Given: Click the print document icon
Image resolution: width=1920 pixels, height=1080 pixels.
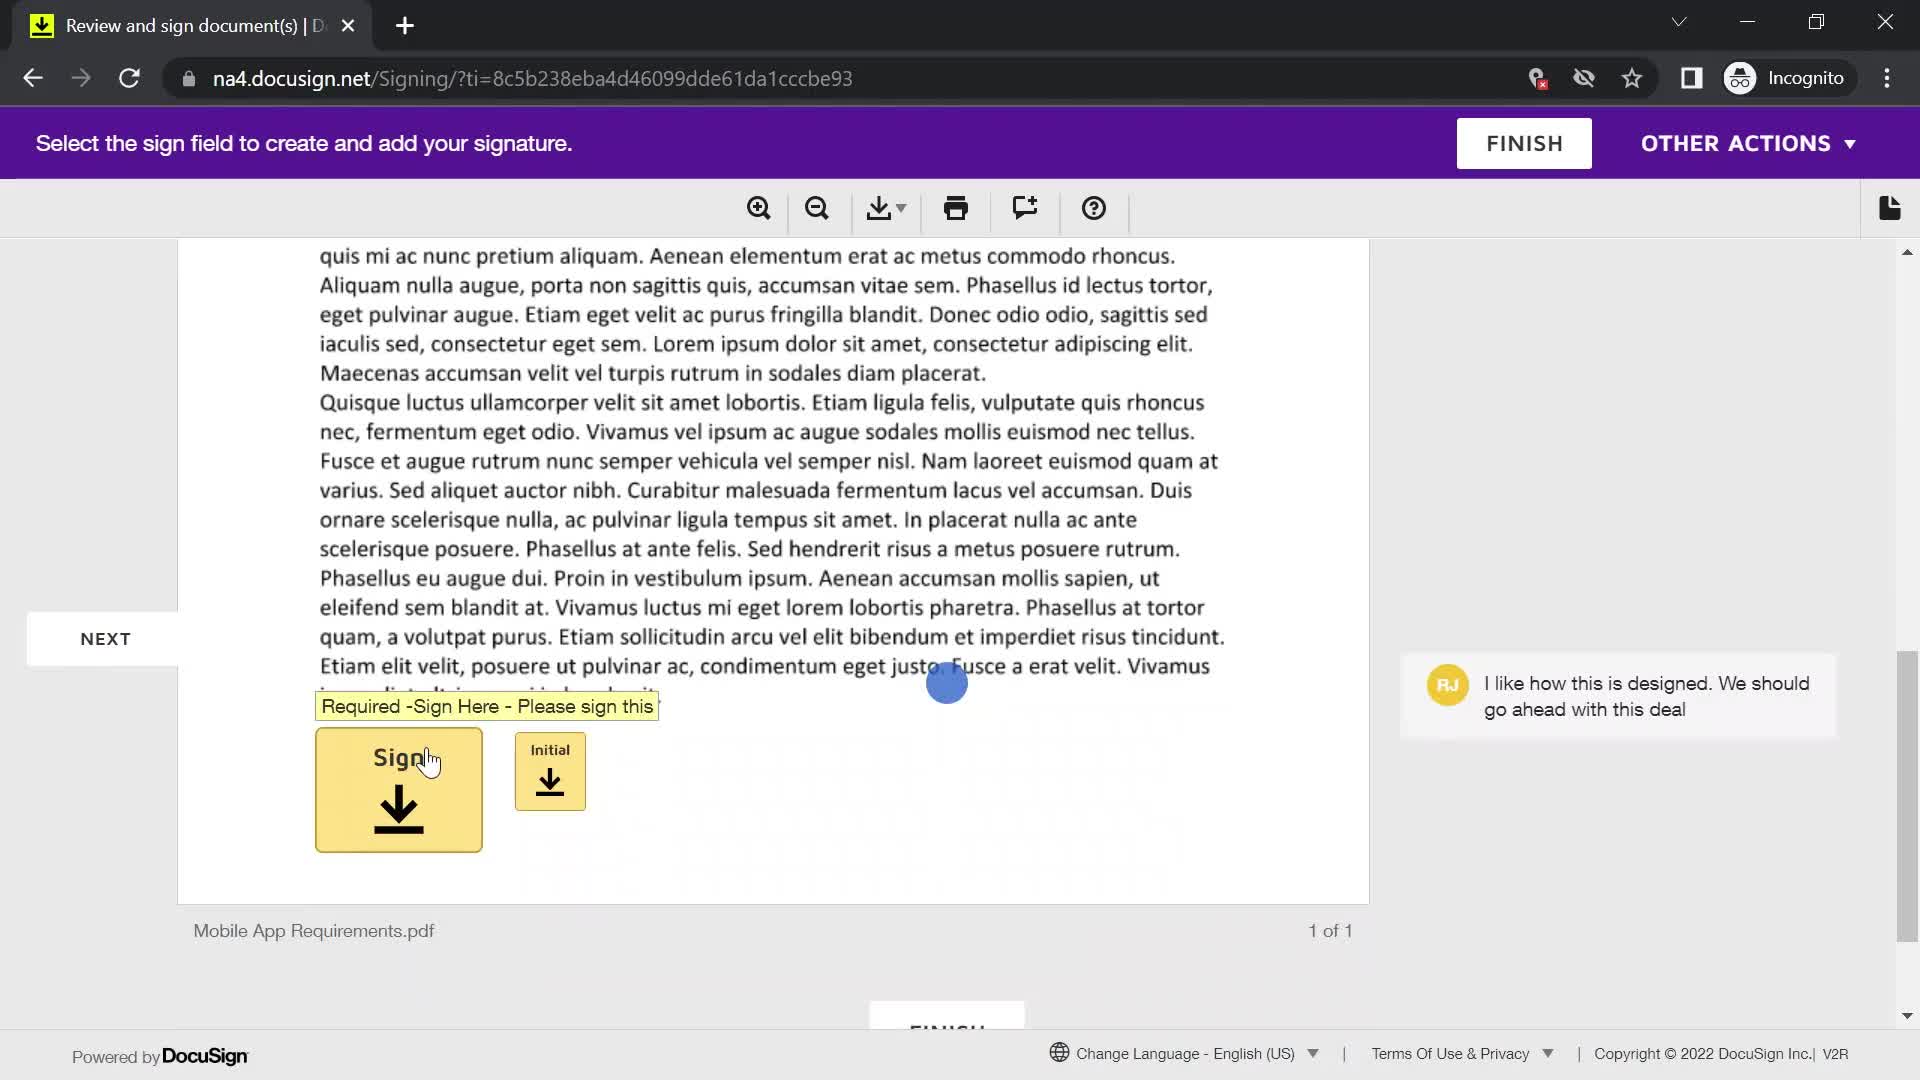Looking at the screenshot, I should 956,208.
